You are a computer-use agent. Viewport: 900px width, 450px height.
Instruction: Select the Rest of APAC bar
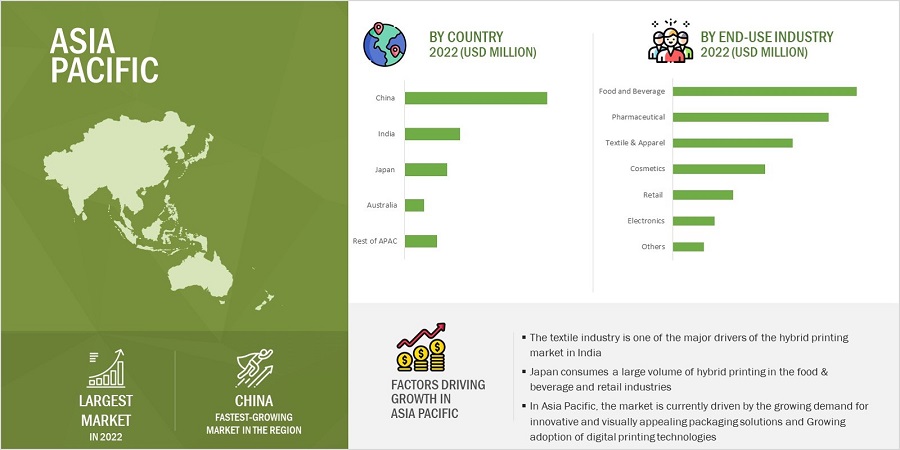421,241
